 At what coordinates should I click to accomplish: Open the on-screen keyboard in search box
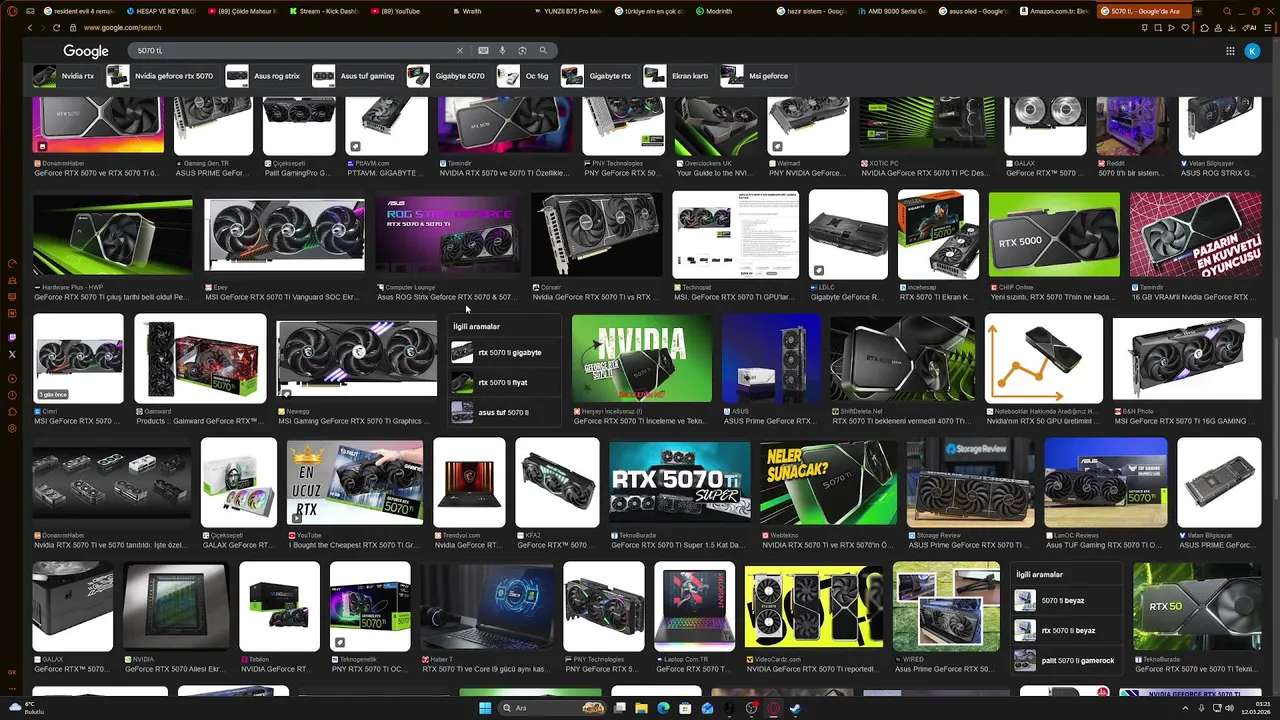click(x=484, y=50)
